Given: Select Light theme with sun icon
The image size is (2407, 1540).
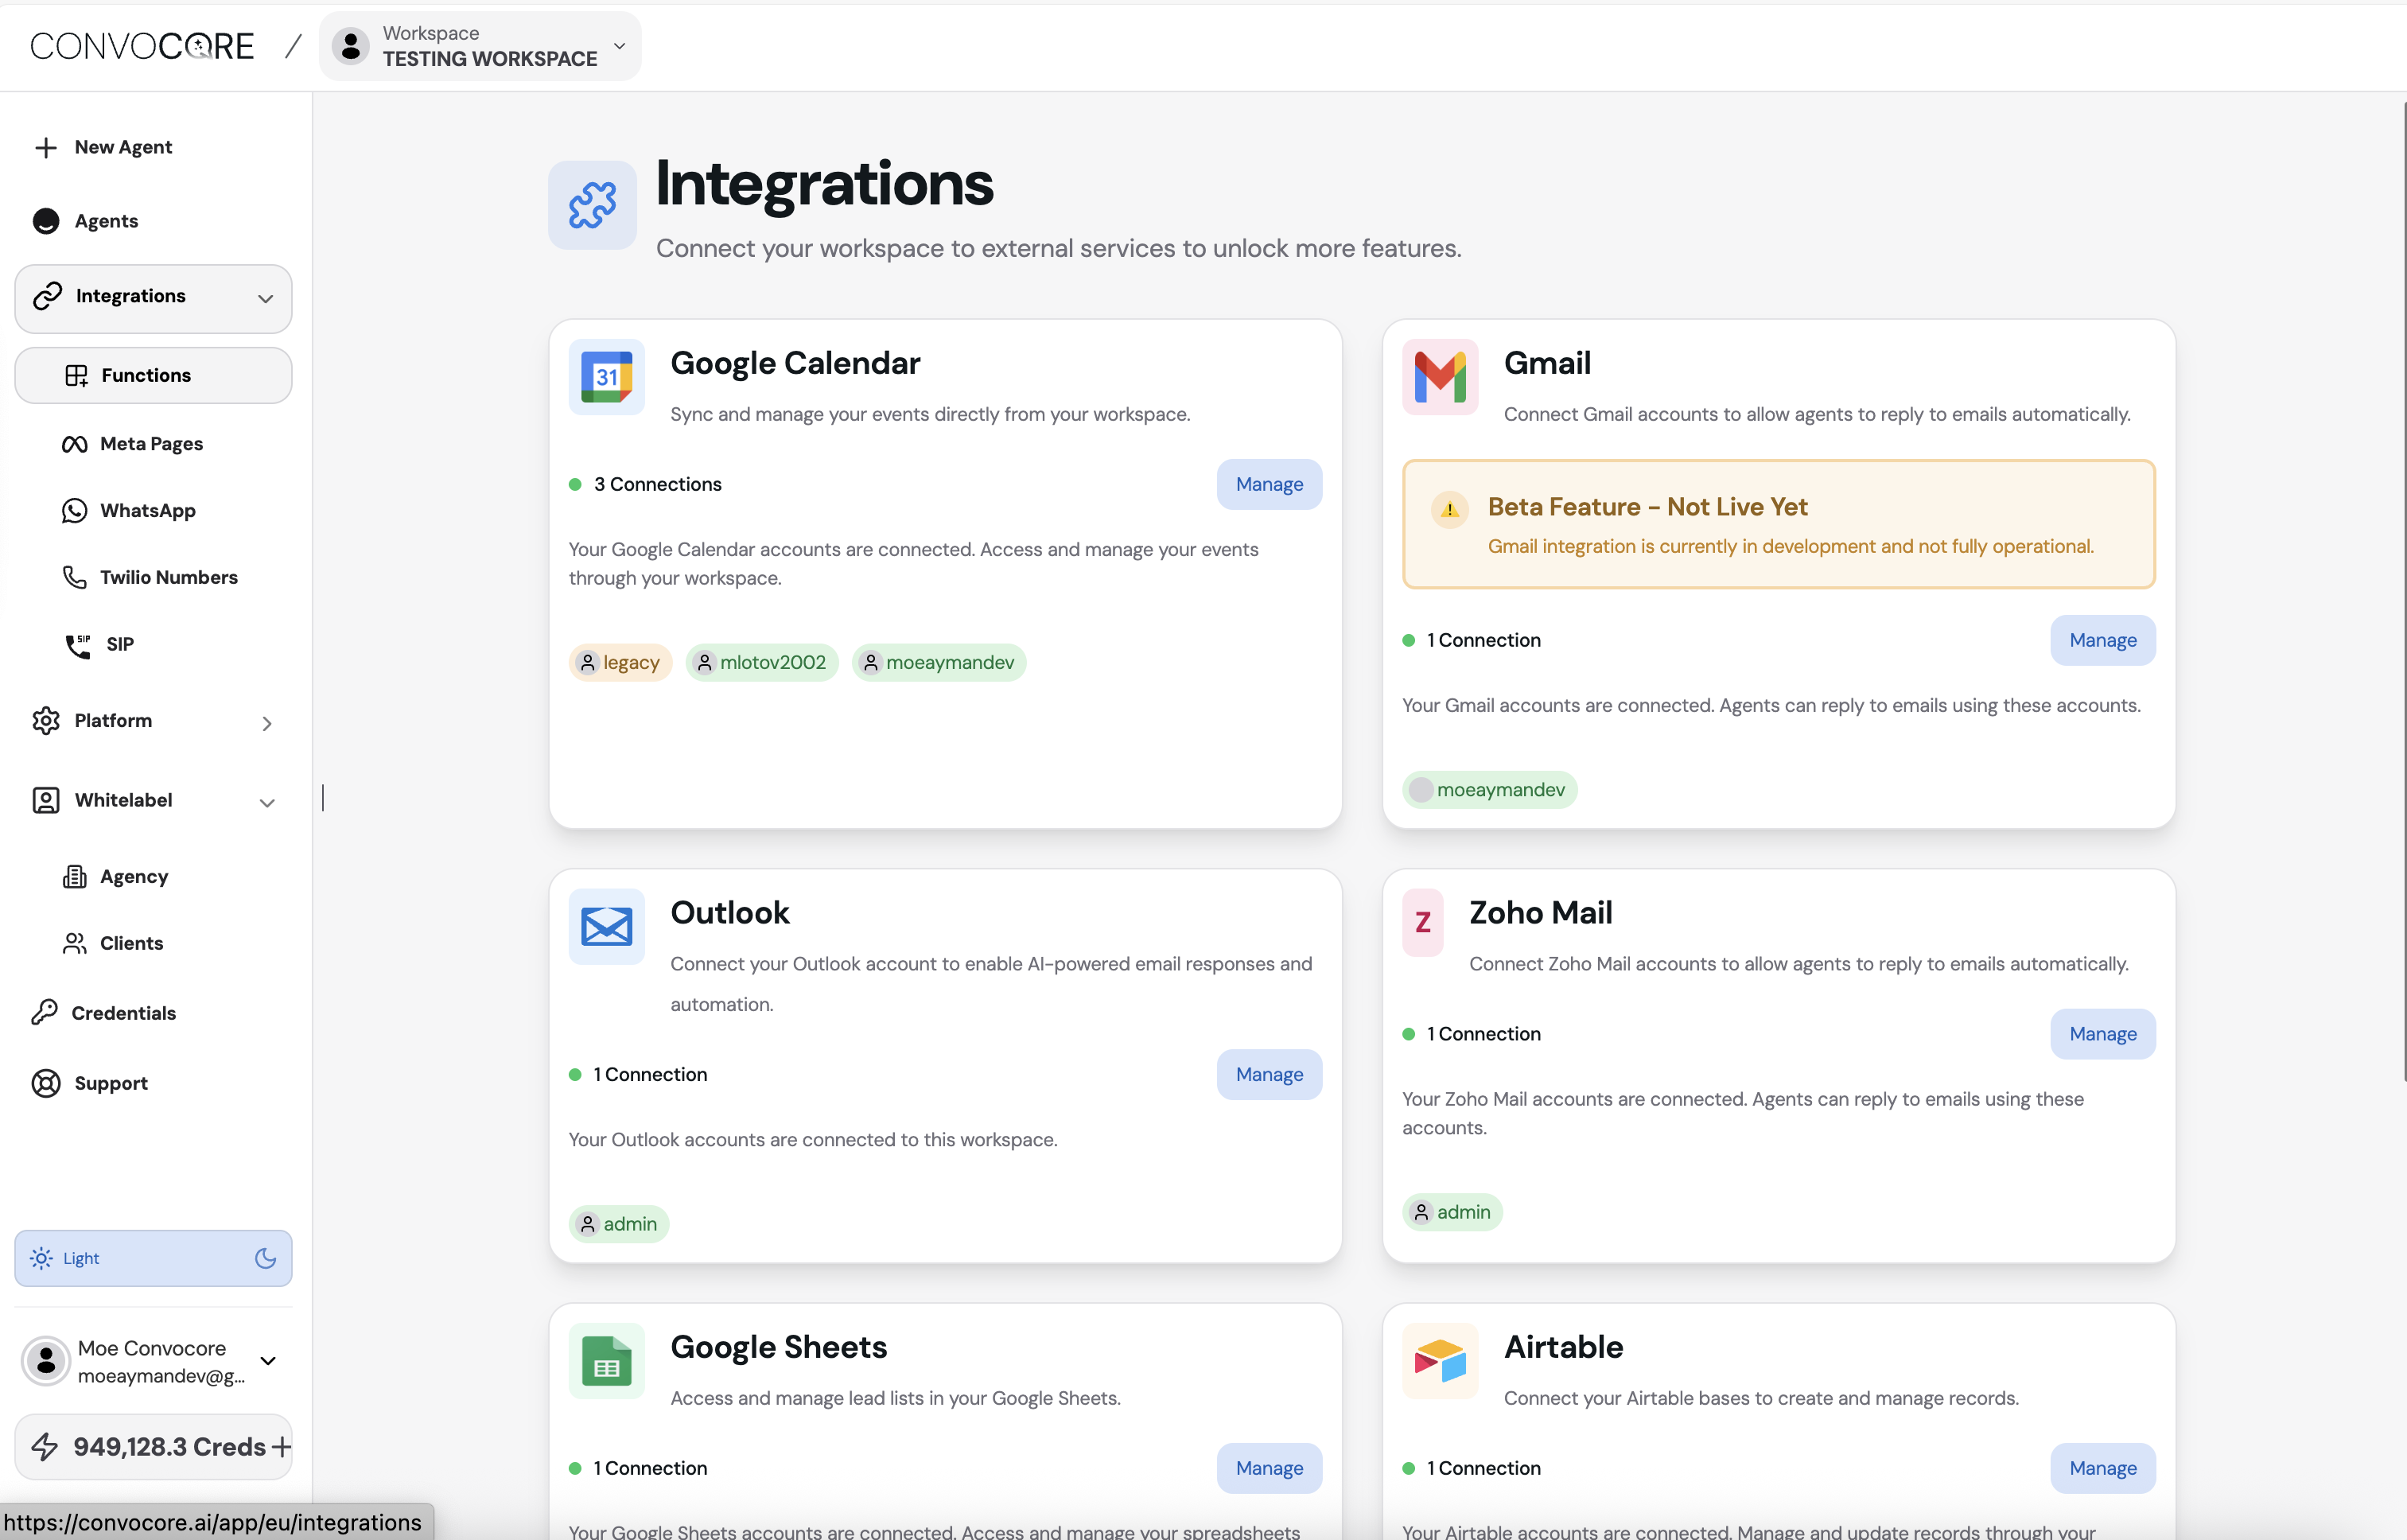Looking at the screenshot, I should [x=42, y=1258].
